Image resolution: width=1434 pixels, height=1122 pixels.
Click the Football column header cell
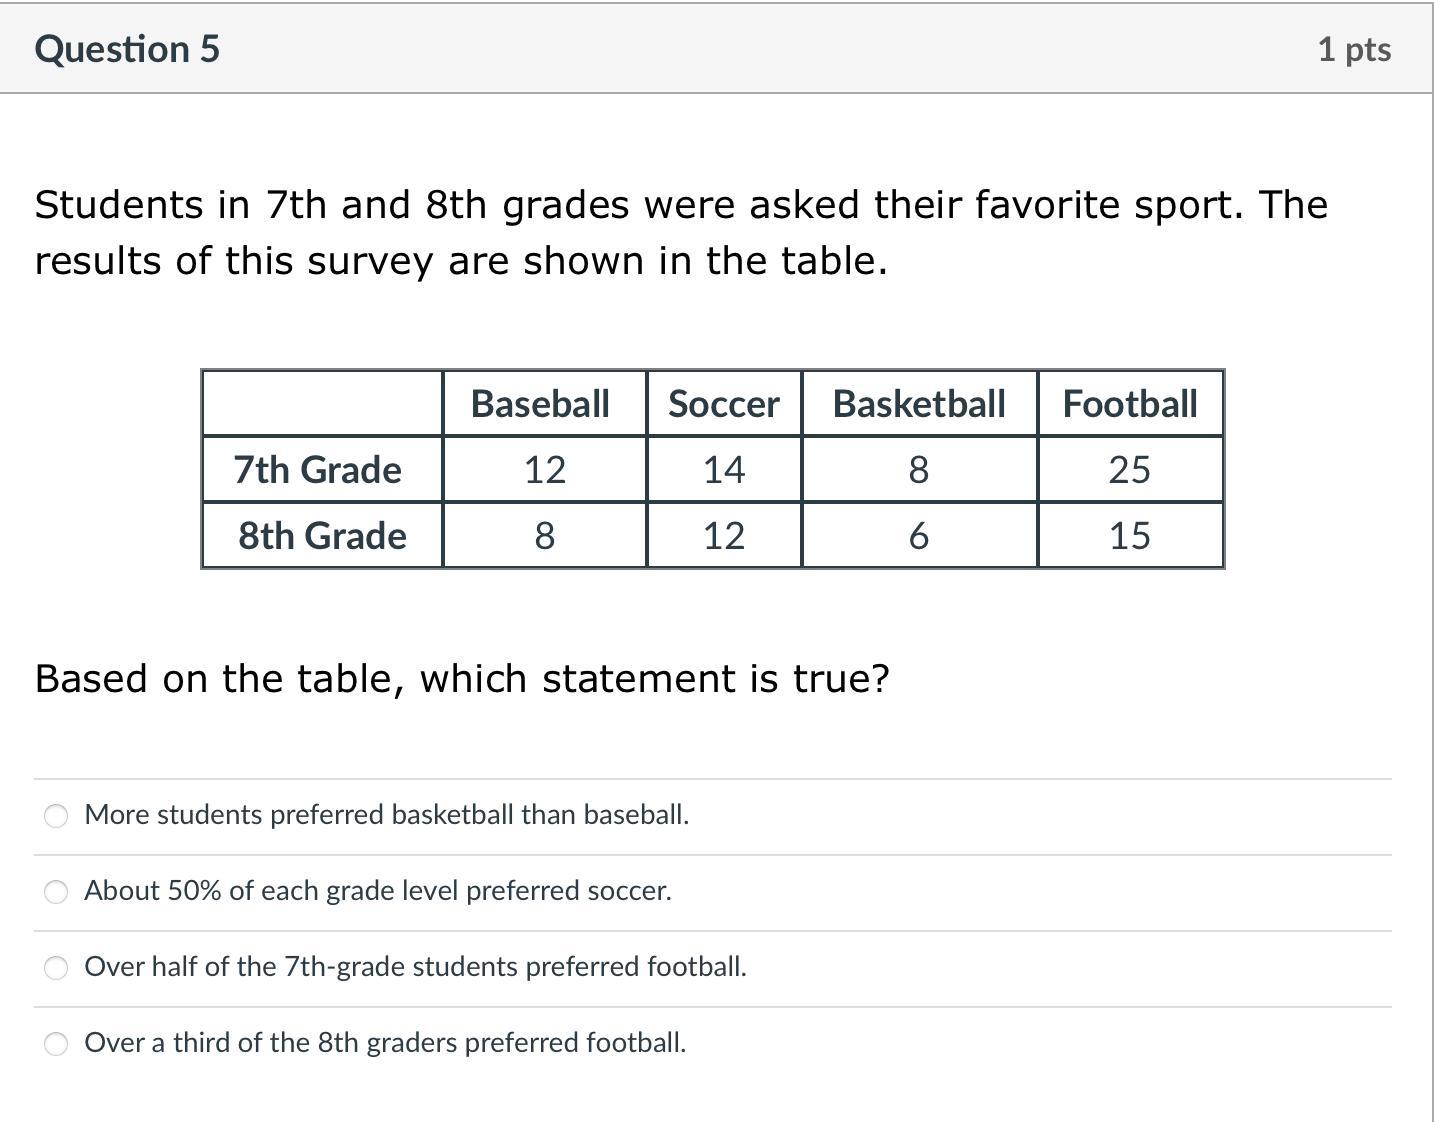[1129, 404]
